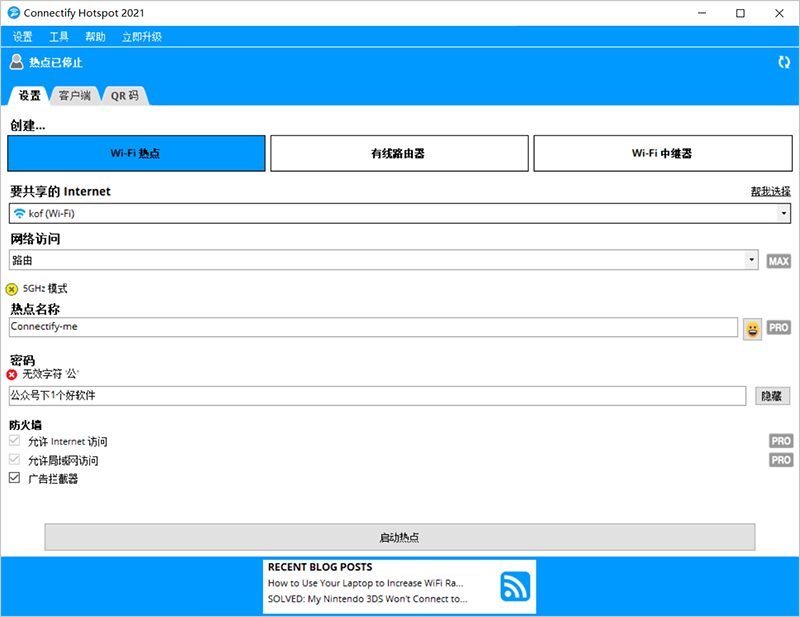Screen dimensions: 800x617
Task: Switch to the 客户端 tab
Action: pyautogui.click(x=75, y=96)
